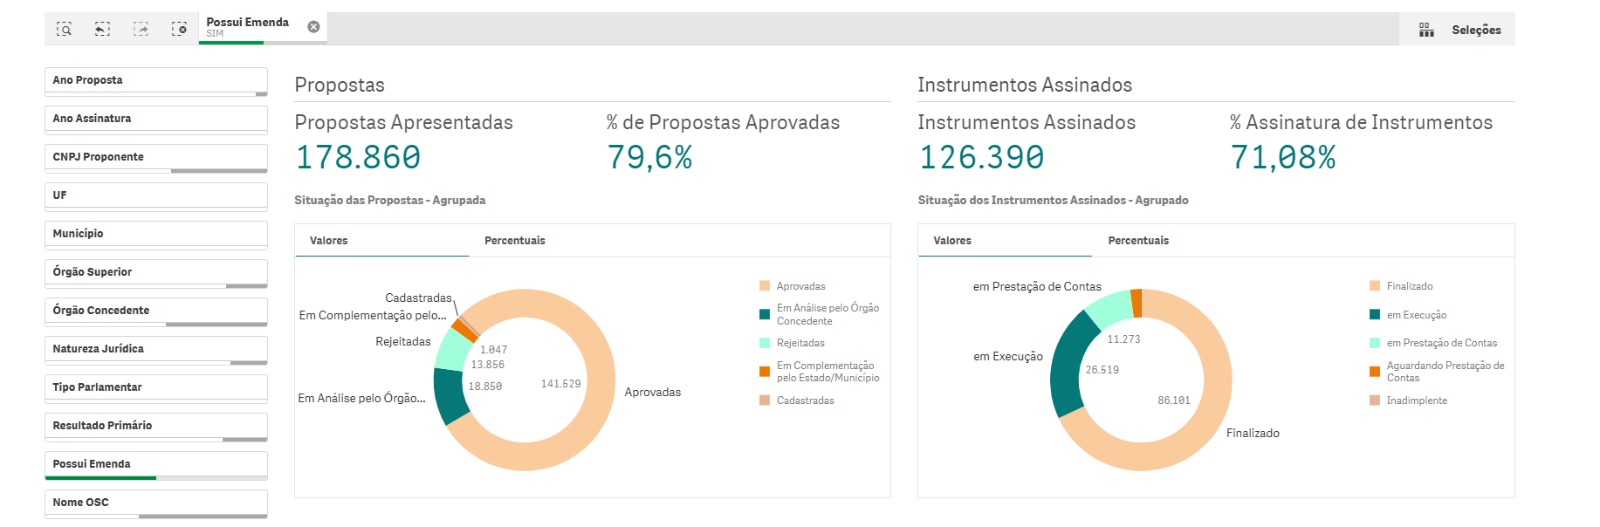The width and height of the screenshot is (1600, 527).
Task: Step forward one selection
Action: [x=141, y=29]
